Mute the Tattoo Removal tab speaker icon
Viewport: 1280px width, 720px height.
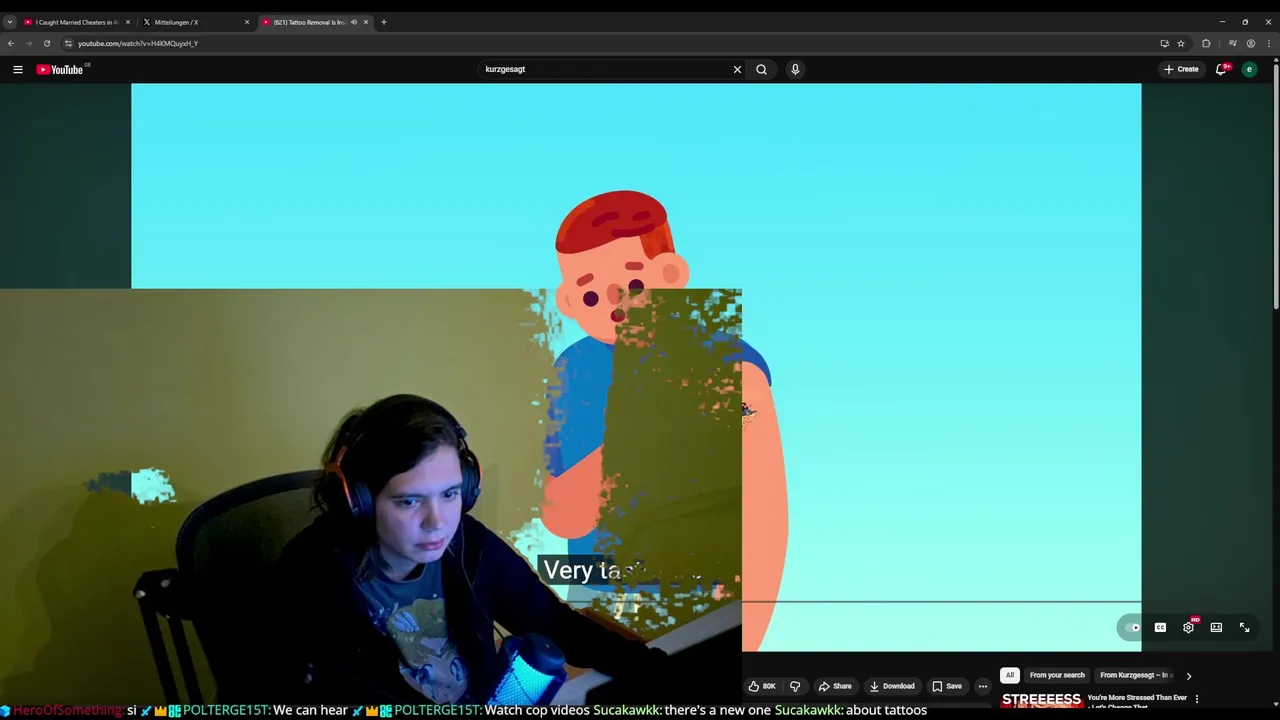pos(353,22)
